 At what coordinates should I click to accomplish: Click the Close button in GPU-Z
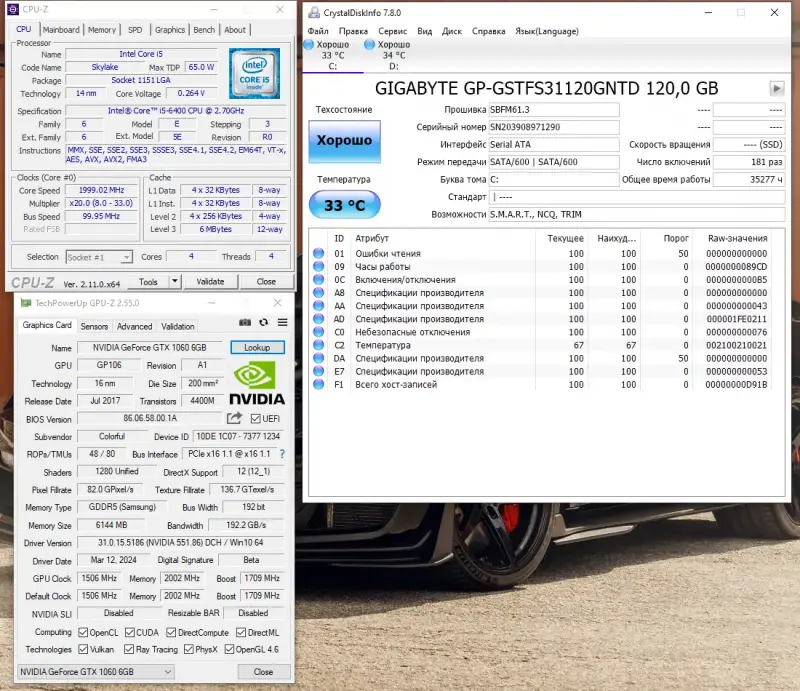coord(263,672)
